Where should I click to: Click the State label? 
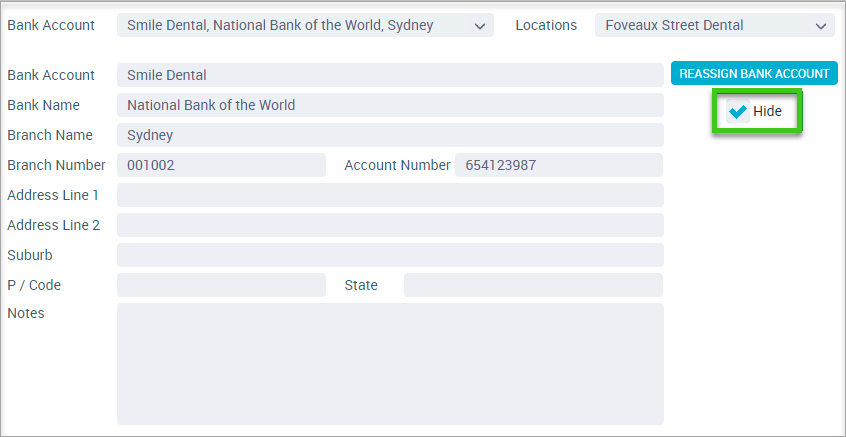pos(361,285)
